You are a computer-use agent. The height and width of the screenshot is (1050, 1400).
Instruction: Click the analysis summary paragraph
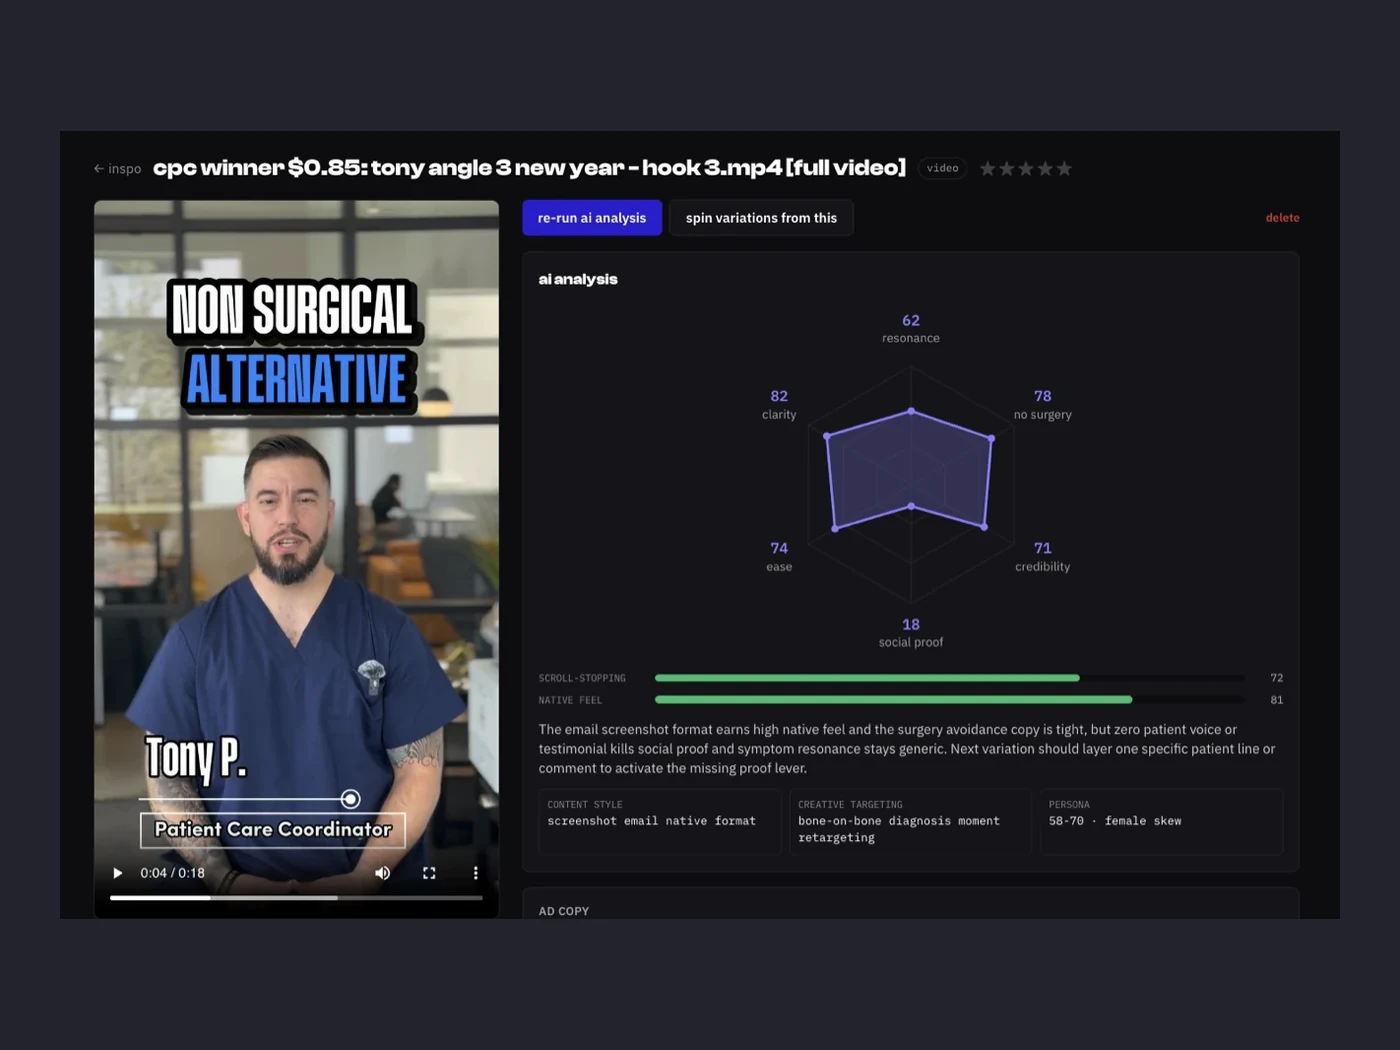(908, 749)
